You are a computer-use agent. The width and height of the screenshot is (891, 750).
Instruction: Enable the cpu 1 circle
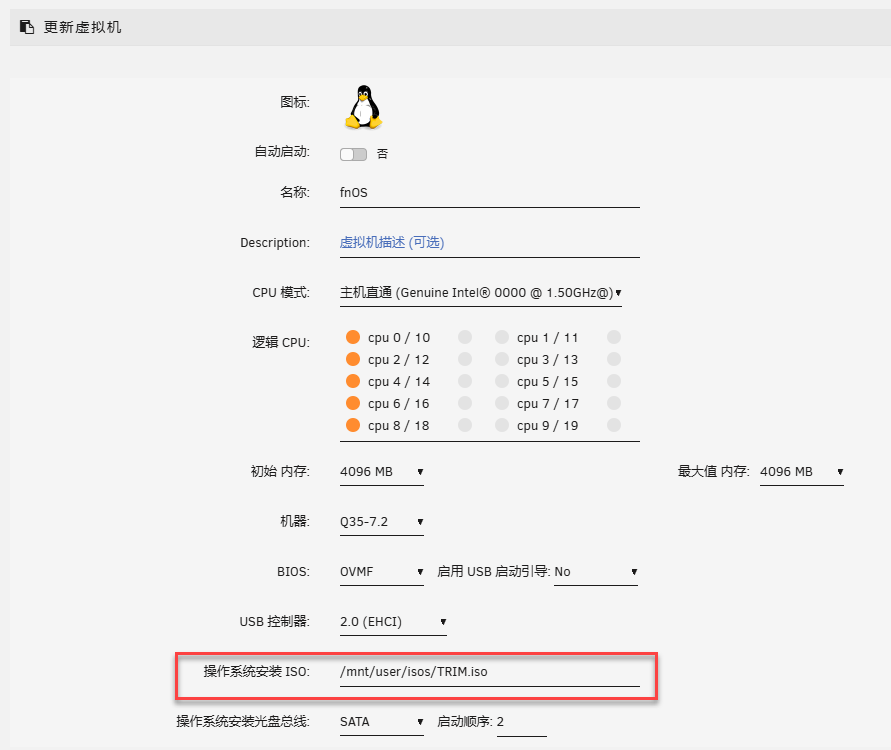click(x=502, y=337)
